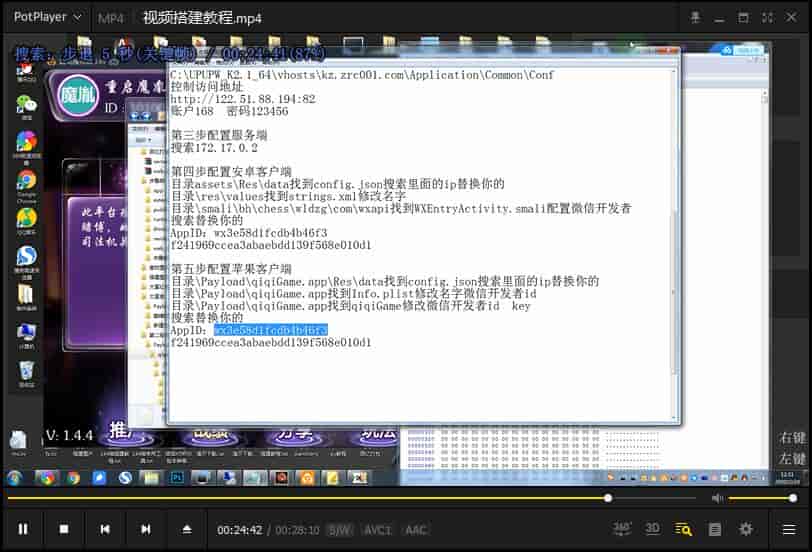Screen dimensions: 812x552
Task: Click the 第四步配置安卓客户端 heading
Action: [x=231, y=172]
